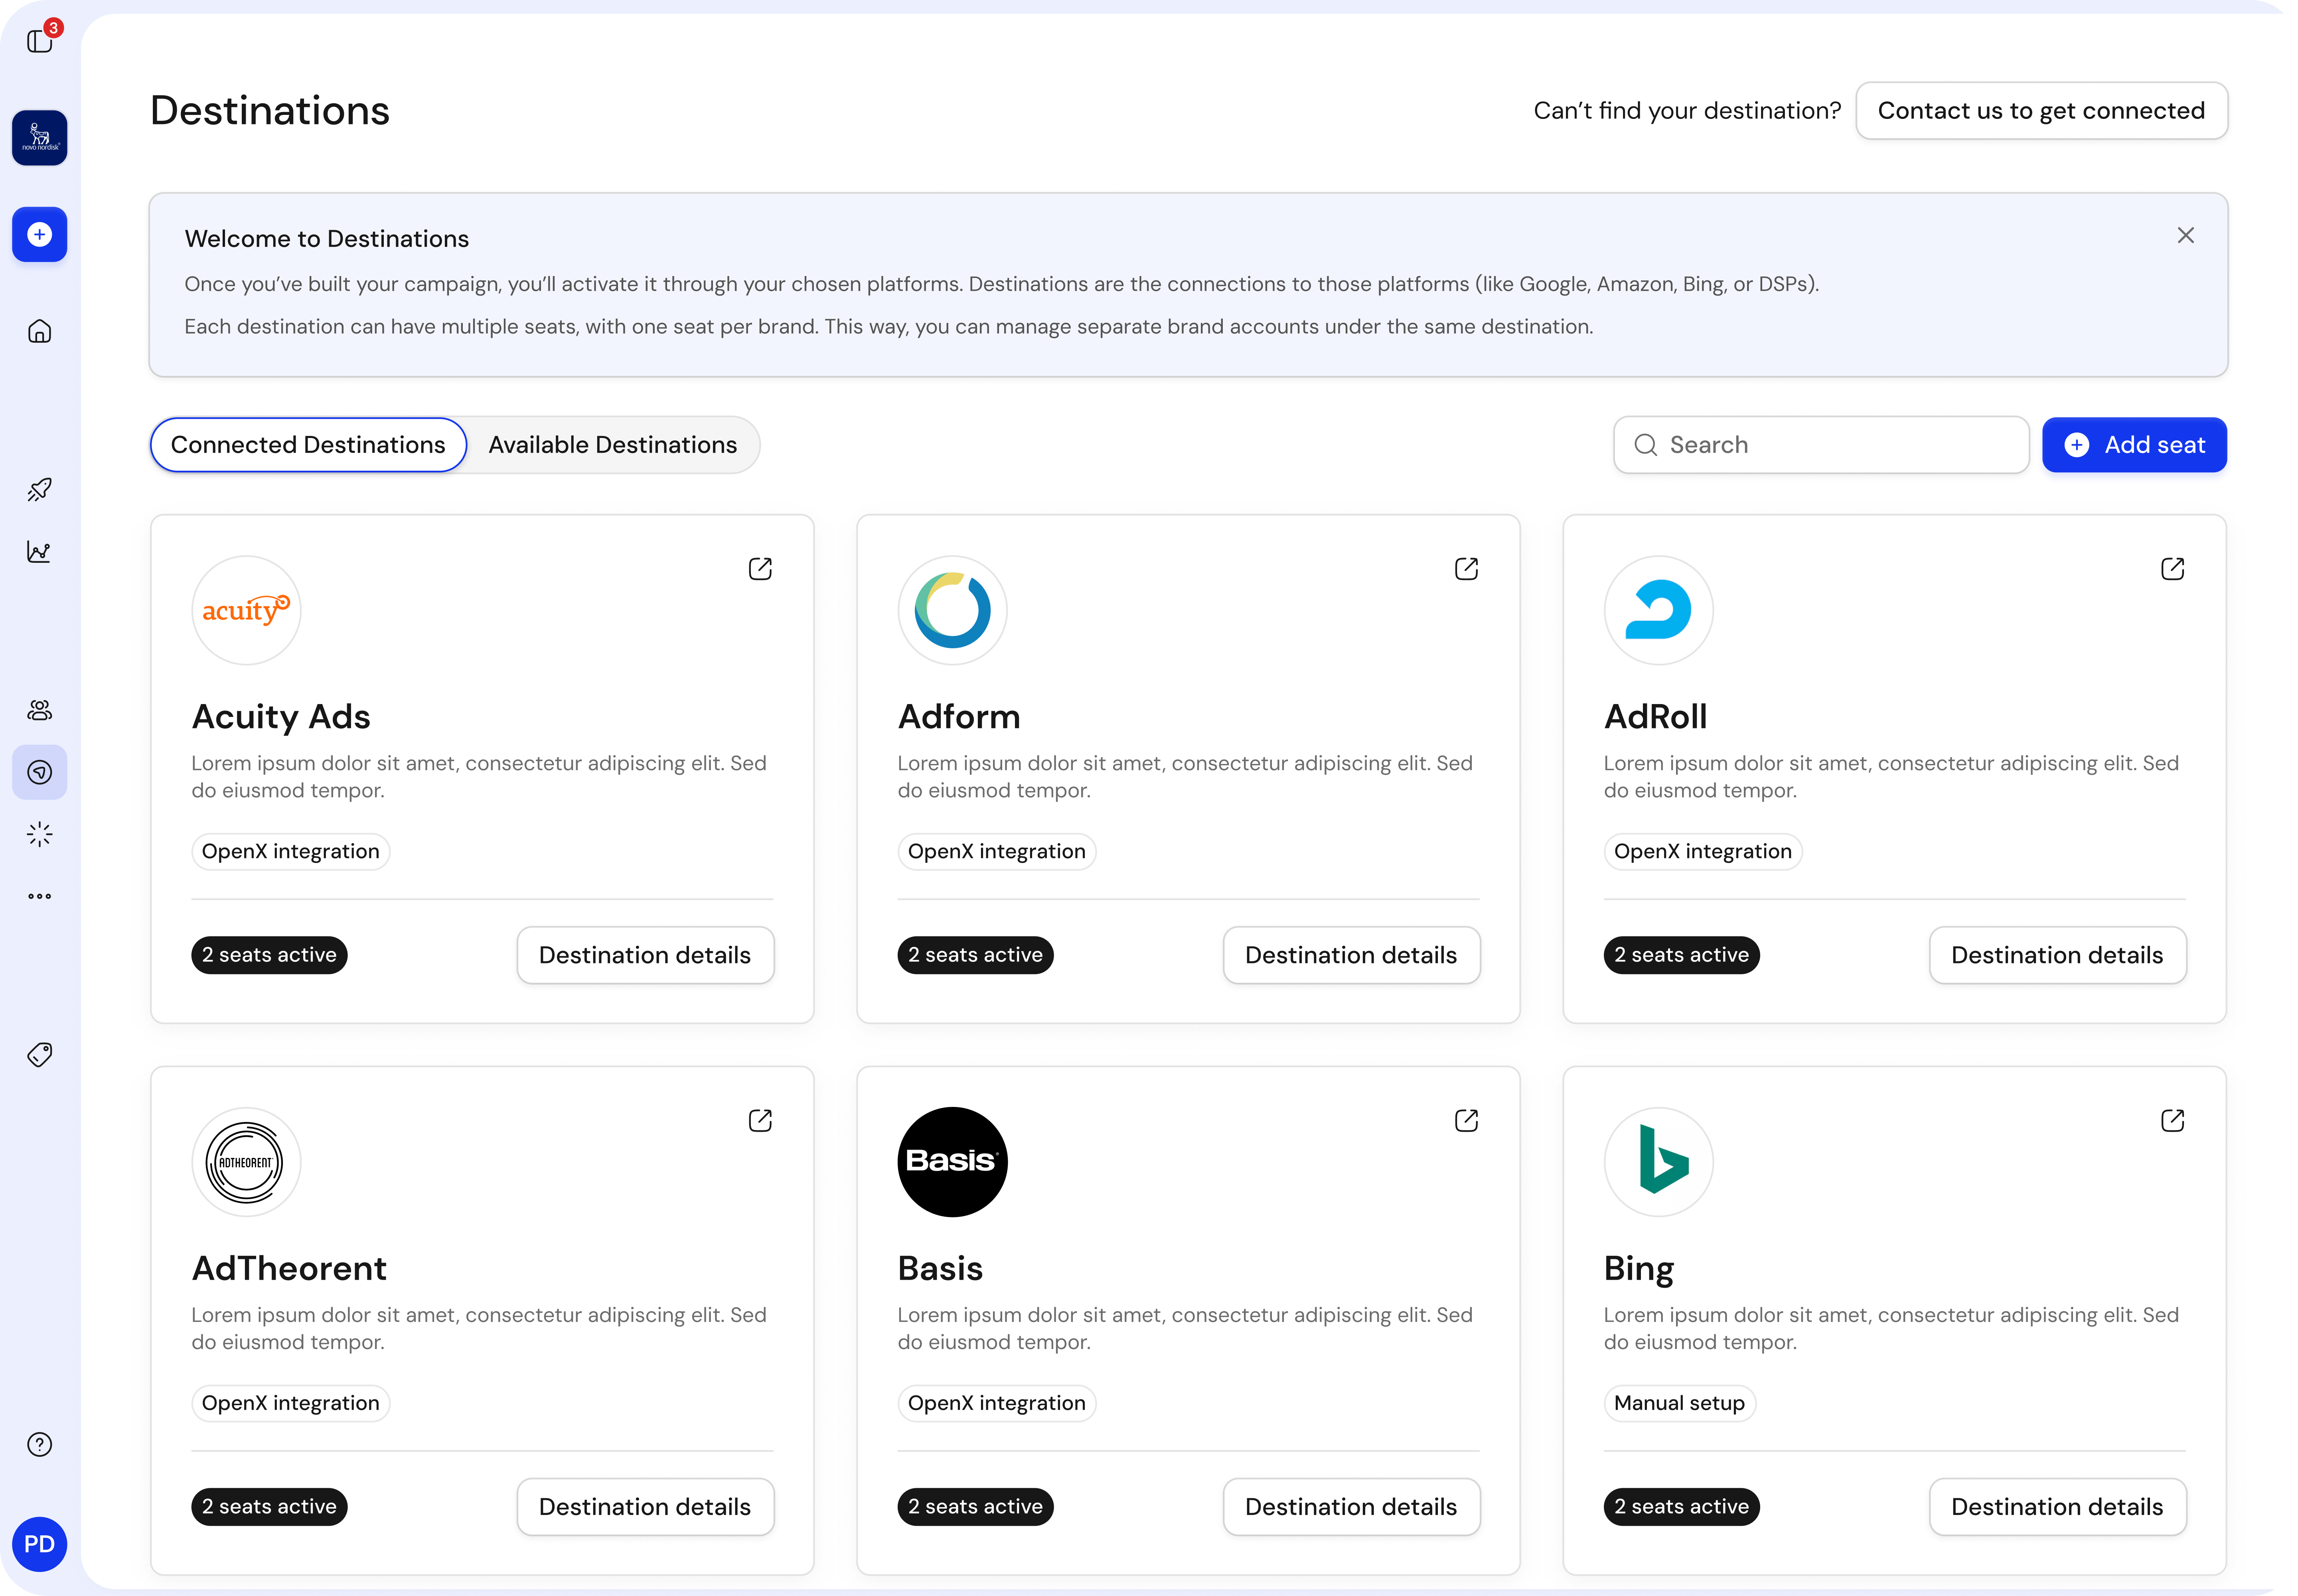Open the price tag icon in sidebar
The image size is (2298, 1596).
point(40,1055)
